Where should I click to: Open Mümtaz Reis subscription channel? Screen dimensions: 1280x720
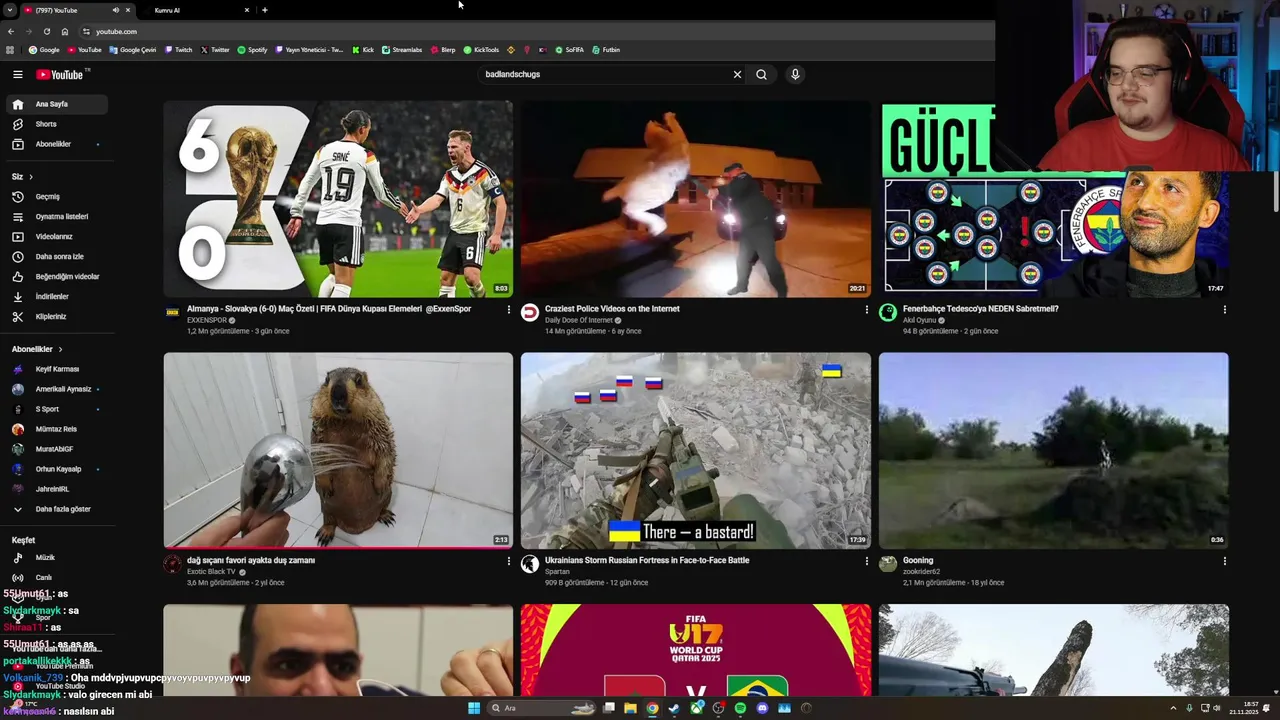tap(57, 429)
